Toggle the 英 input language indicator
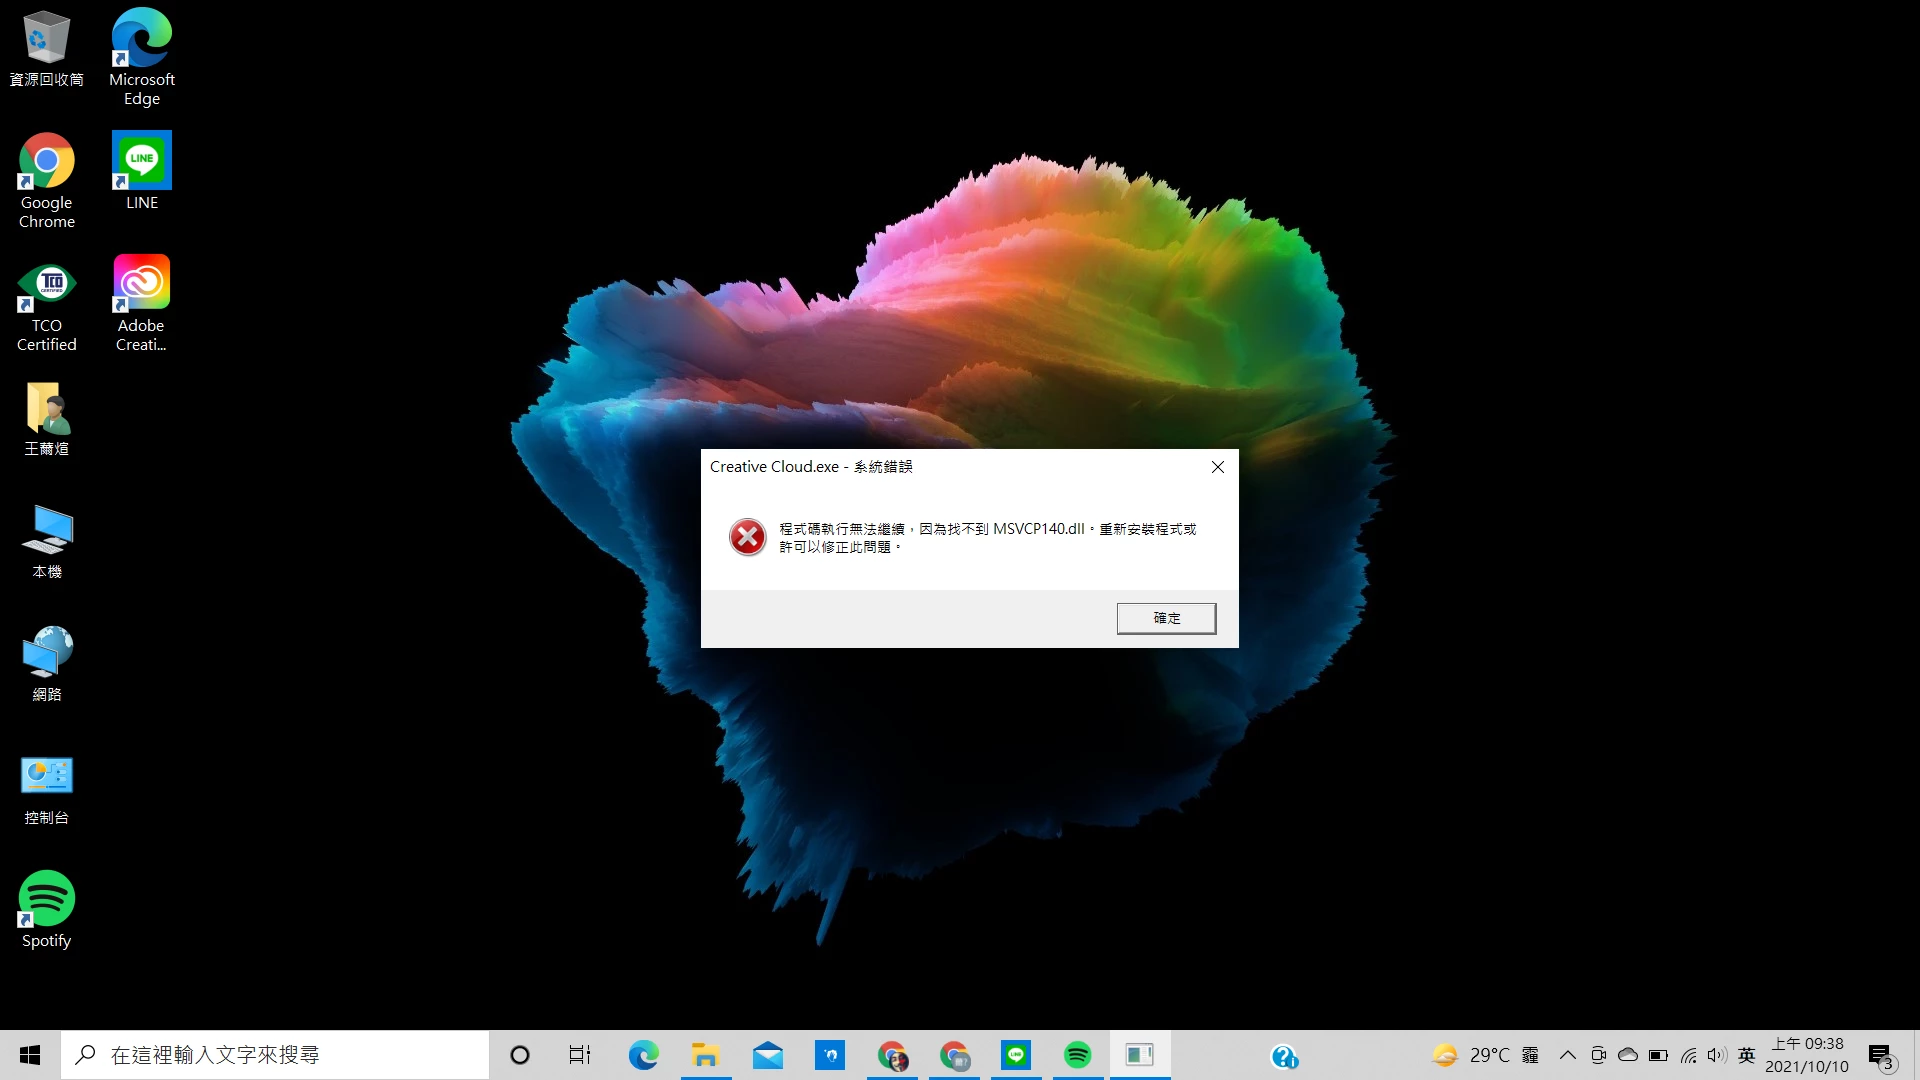This screenshot has width=1920, height=1080. (x=1746, y=1055)
